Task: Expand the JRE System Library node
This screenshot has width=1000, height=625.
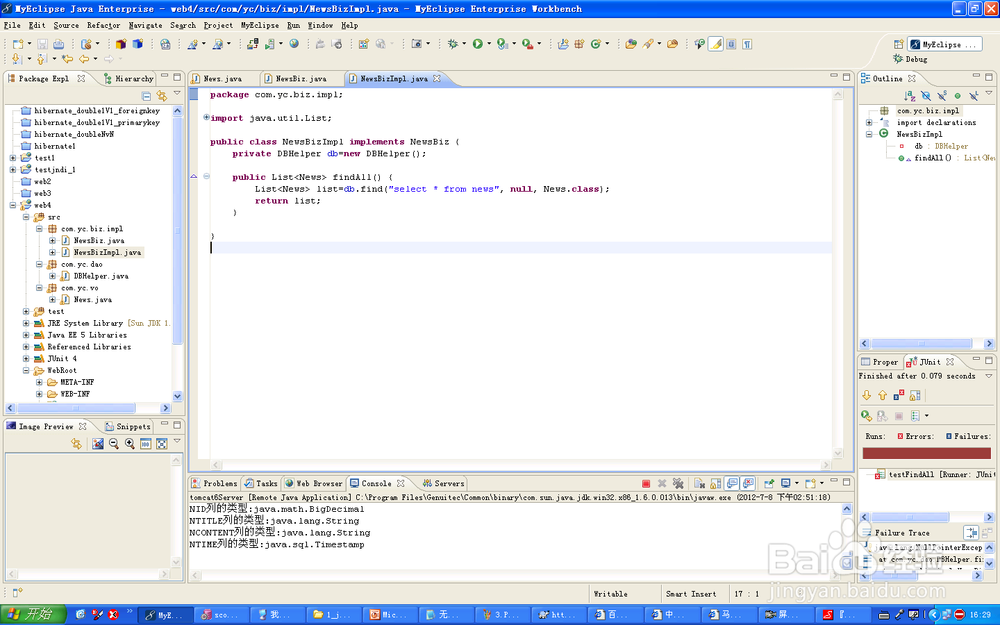Action: (26, 323)
